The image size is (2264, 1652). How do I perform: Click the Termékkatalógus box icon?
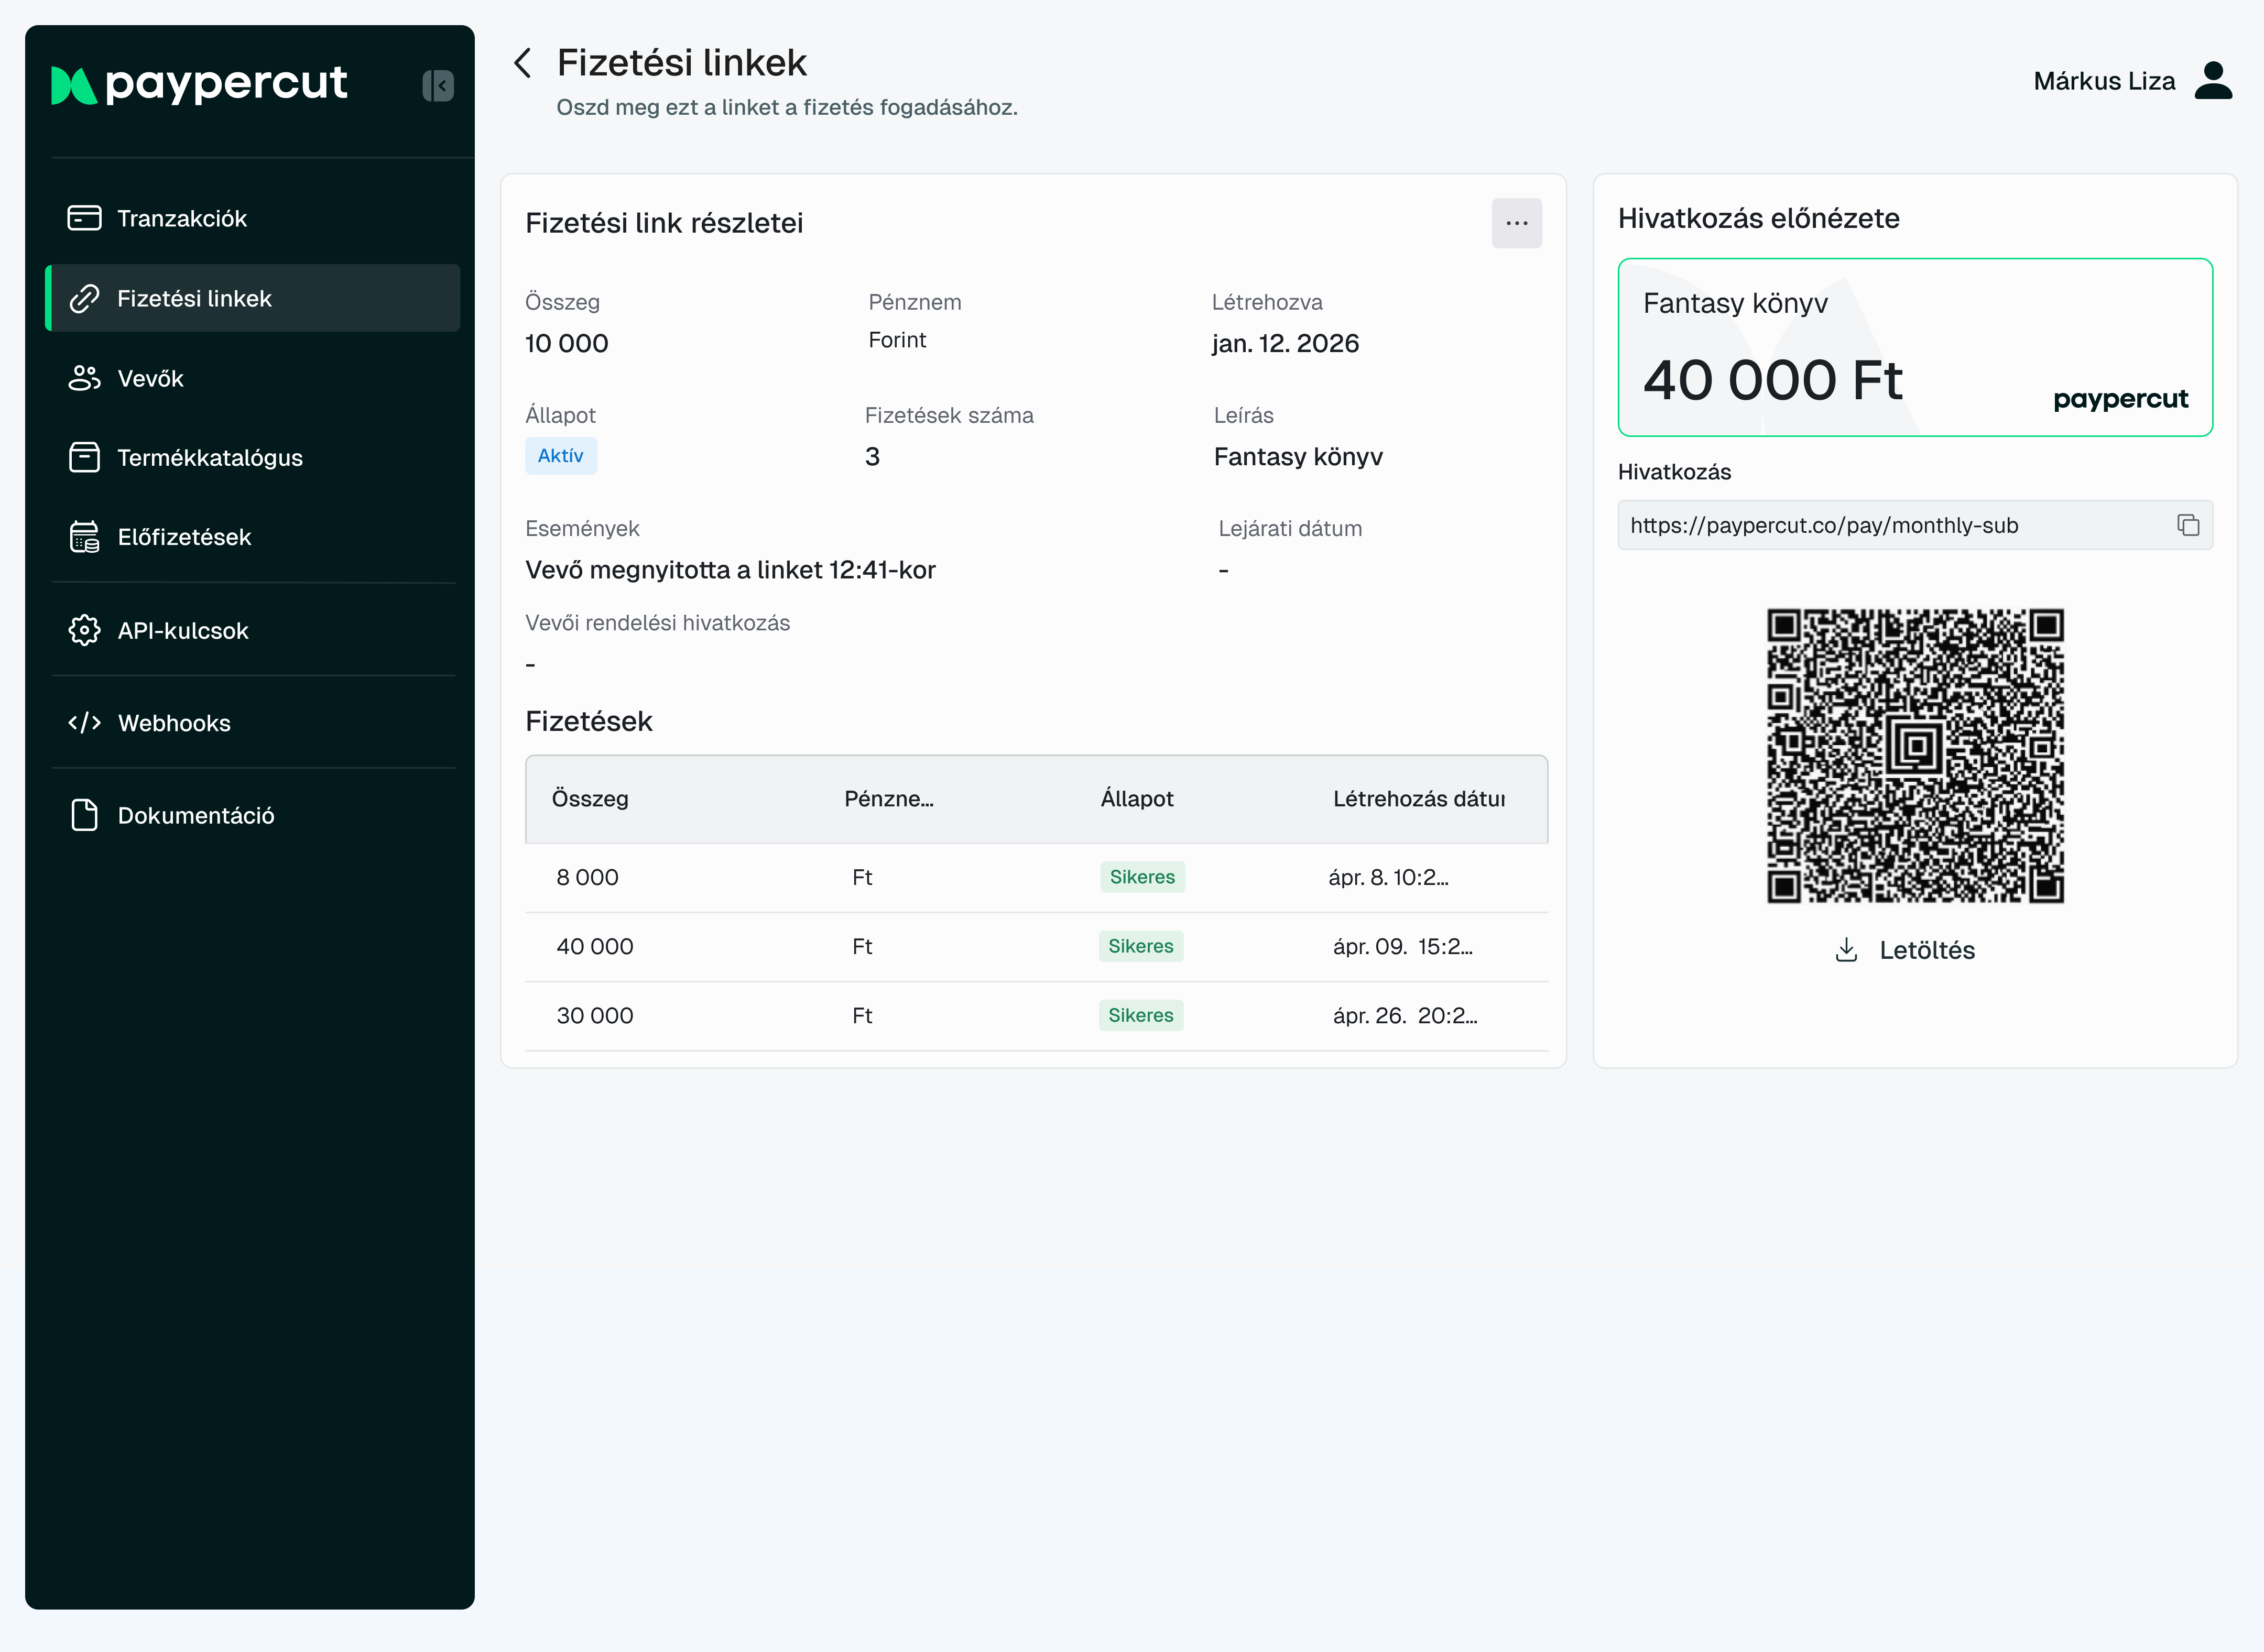pos(84,457)
